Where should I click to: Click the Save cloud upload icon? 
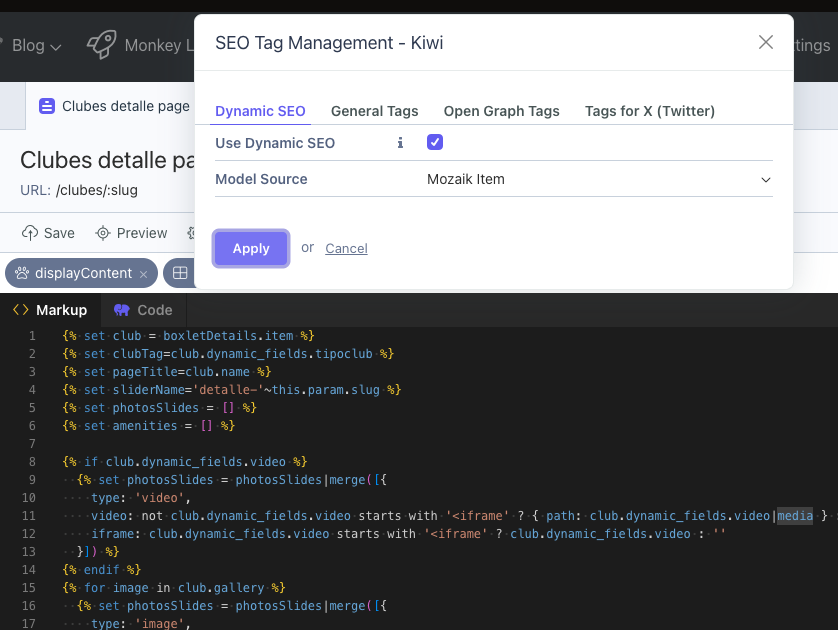30,233
